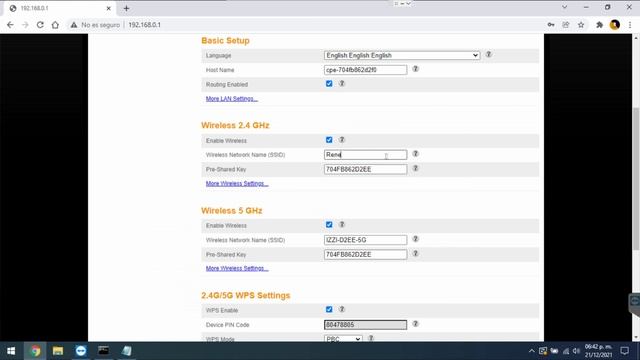
Task: Open the Chrome profile avatar
Action: point(615,25)
